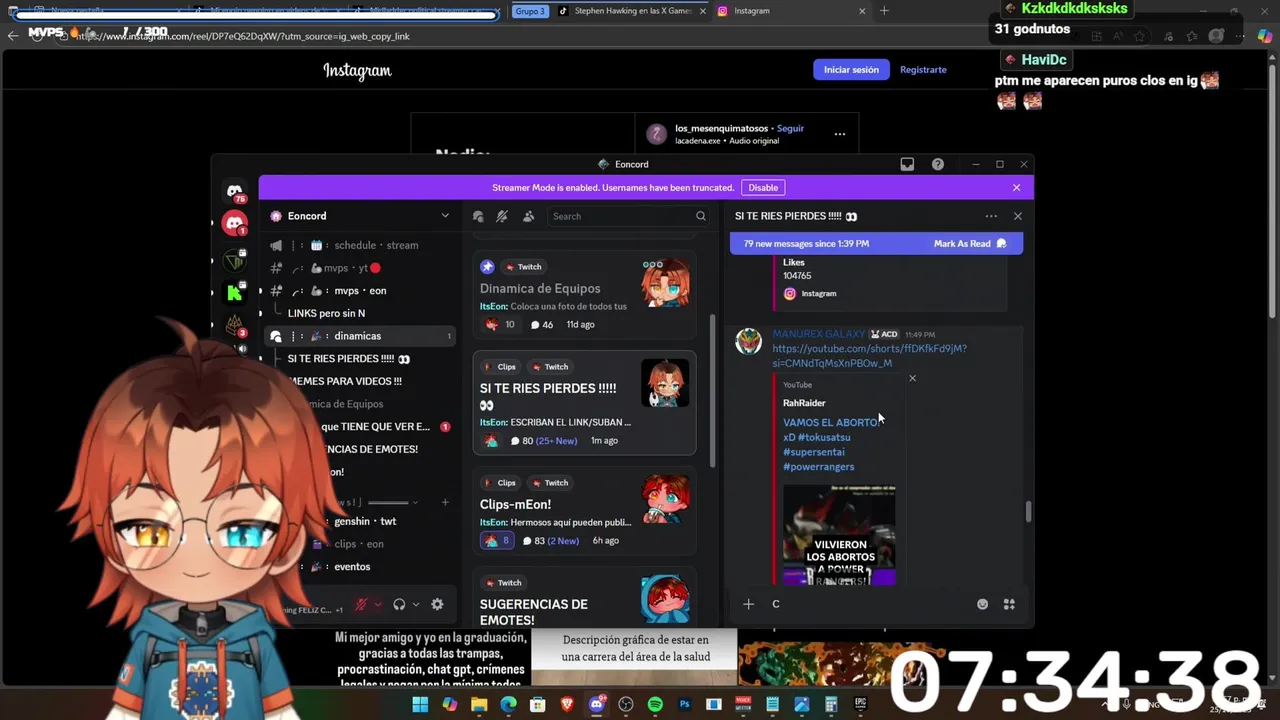Open emoji picker in message box

point(983,604)
